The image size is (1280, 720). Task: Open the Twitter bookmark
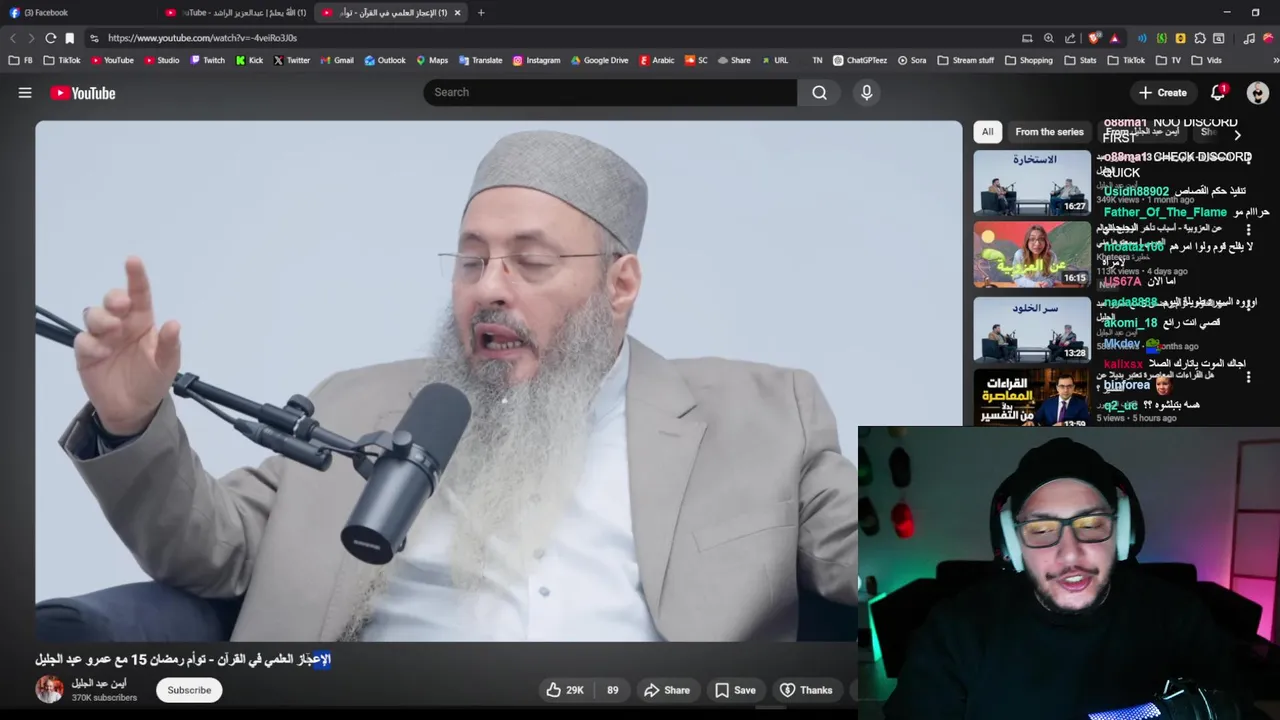[x=291, y=60]
